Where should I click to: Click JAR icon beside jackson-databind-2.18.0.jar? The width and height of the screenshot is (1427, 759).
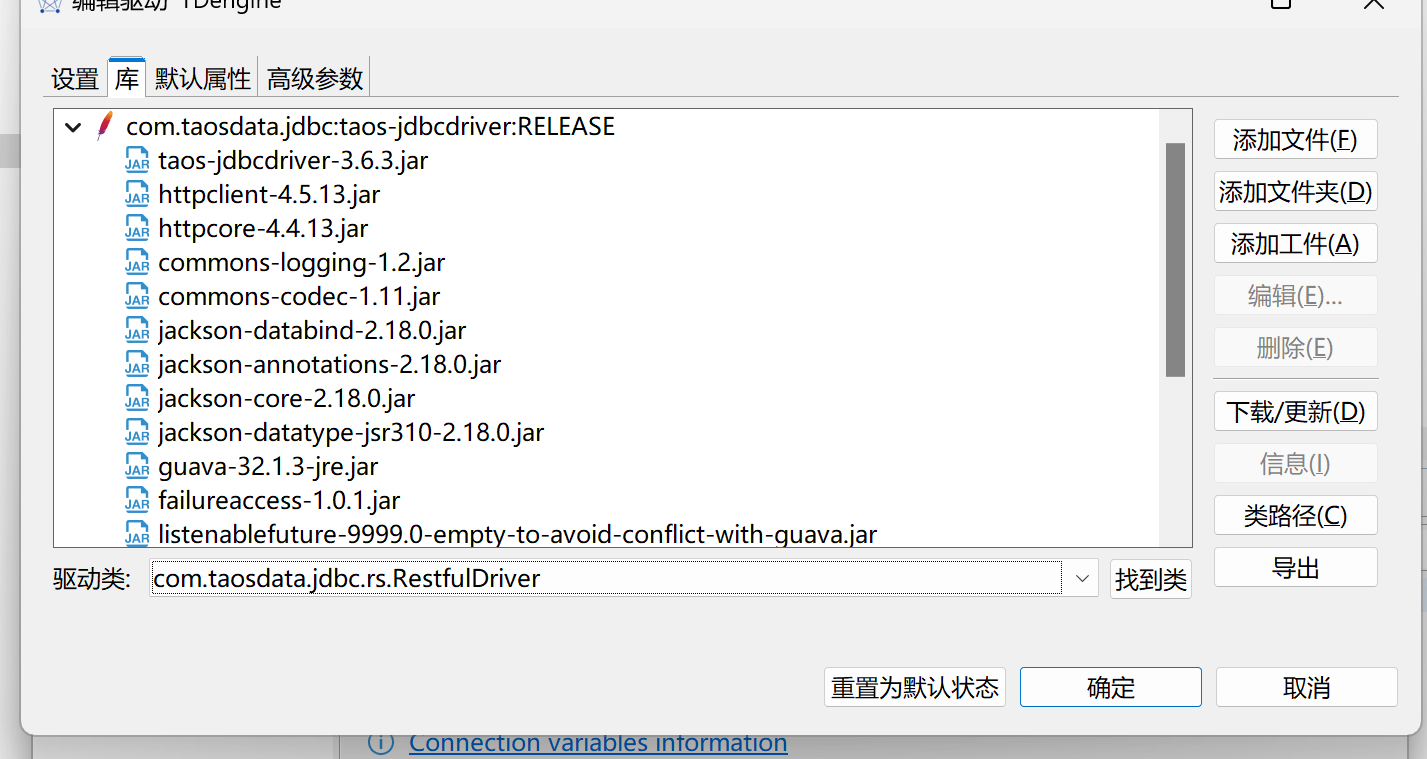(137, 330)
